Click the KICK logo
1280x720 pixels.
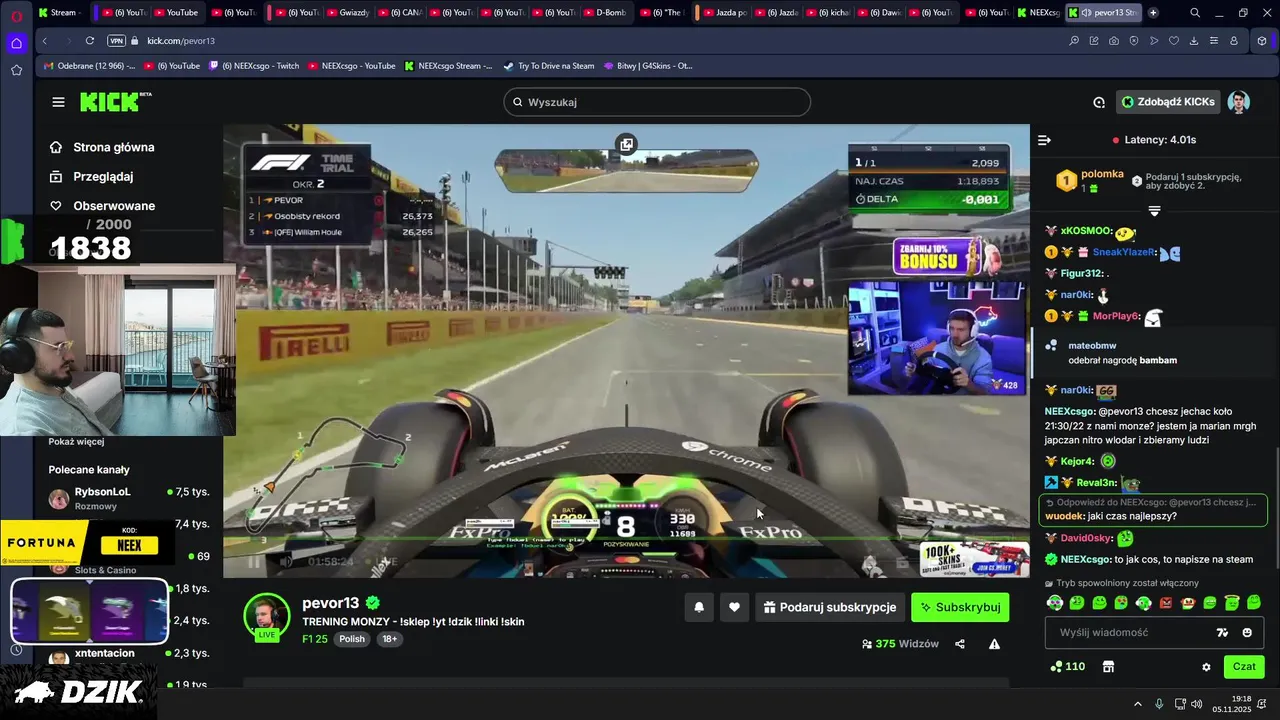[115, 102]
